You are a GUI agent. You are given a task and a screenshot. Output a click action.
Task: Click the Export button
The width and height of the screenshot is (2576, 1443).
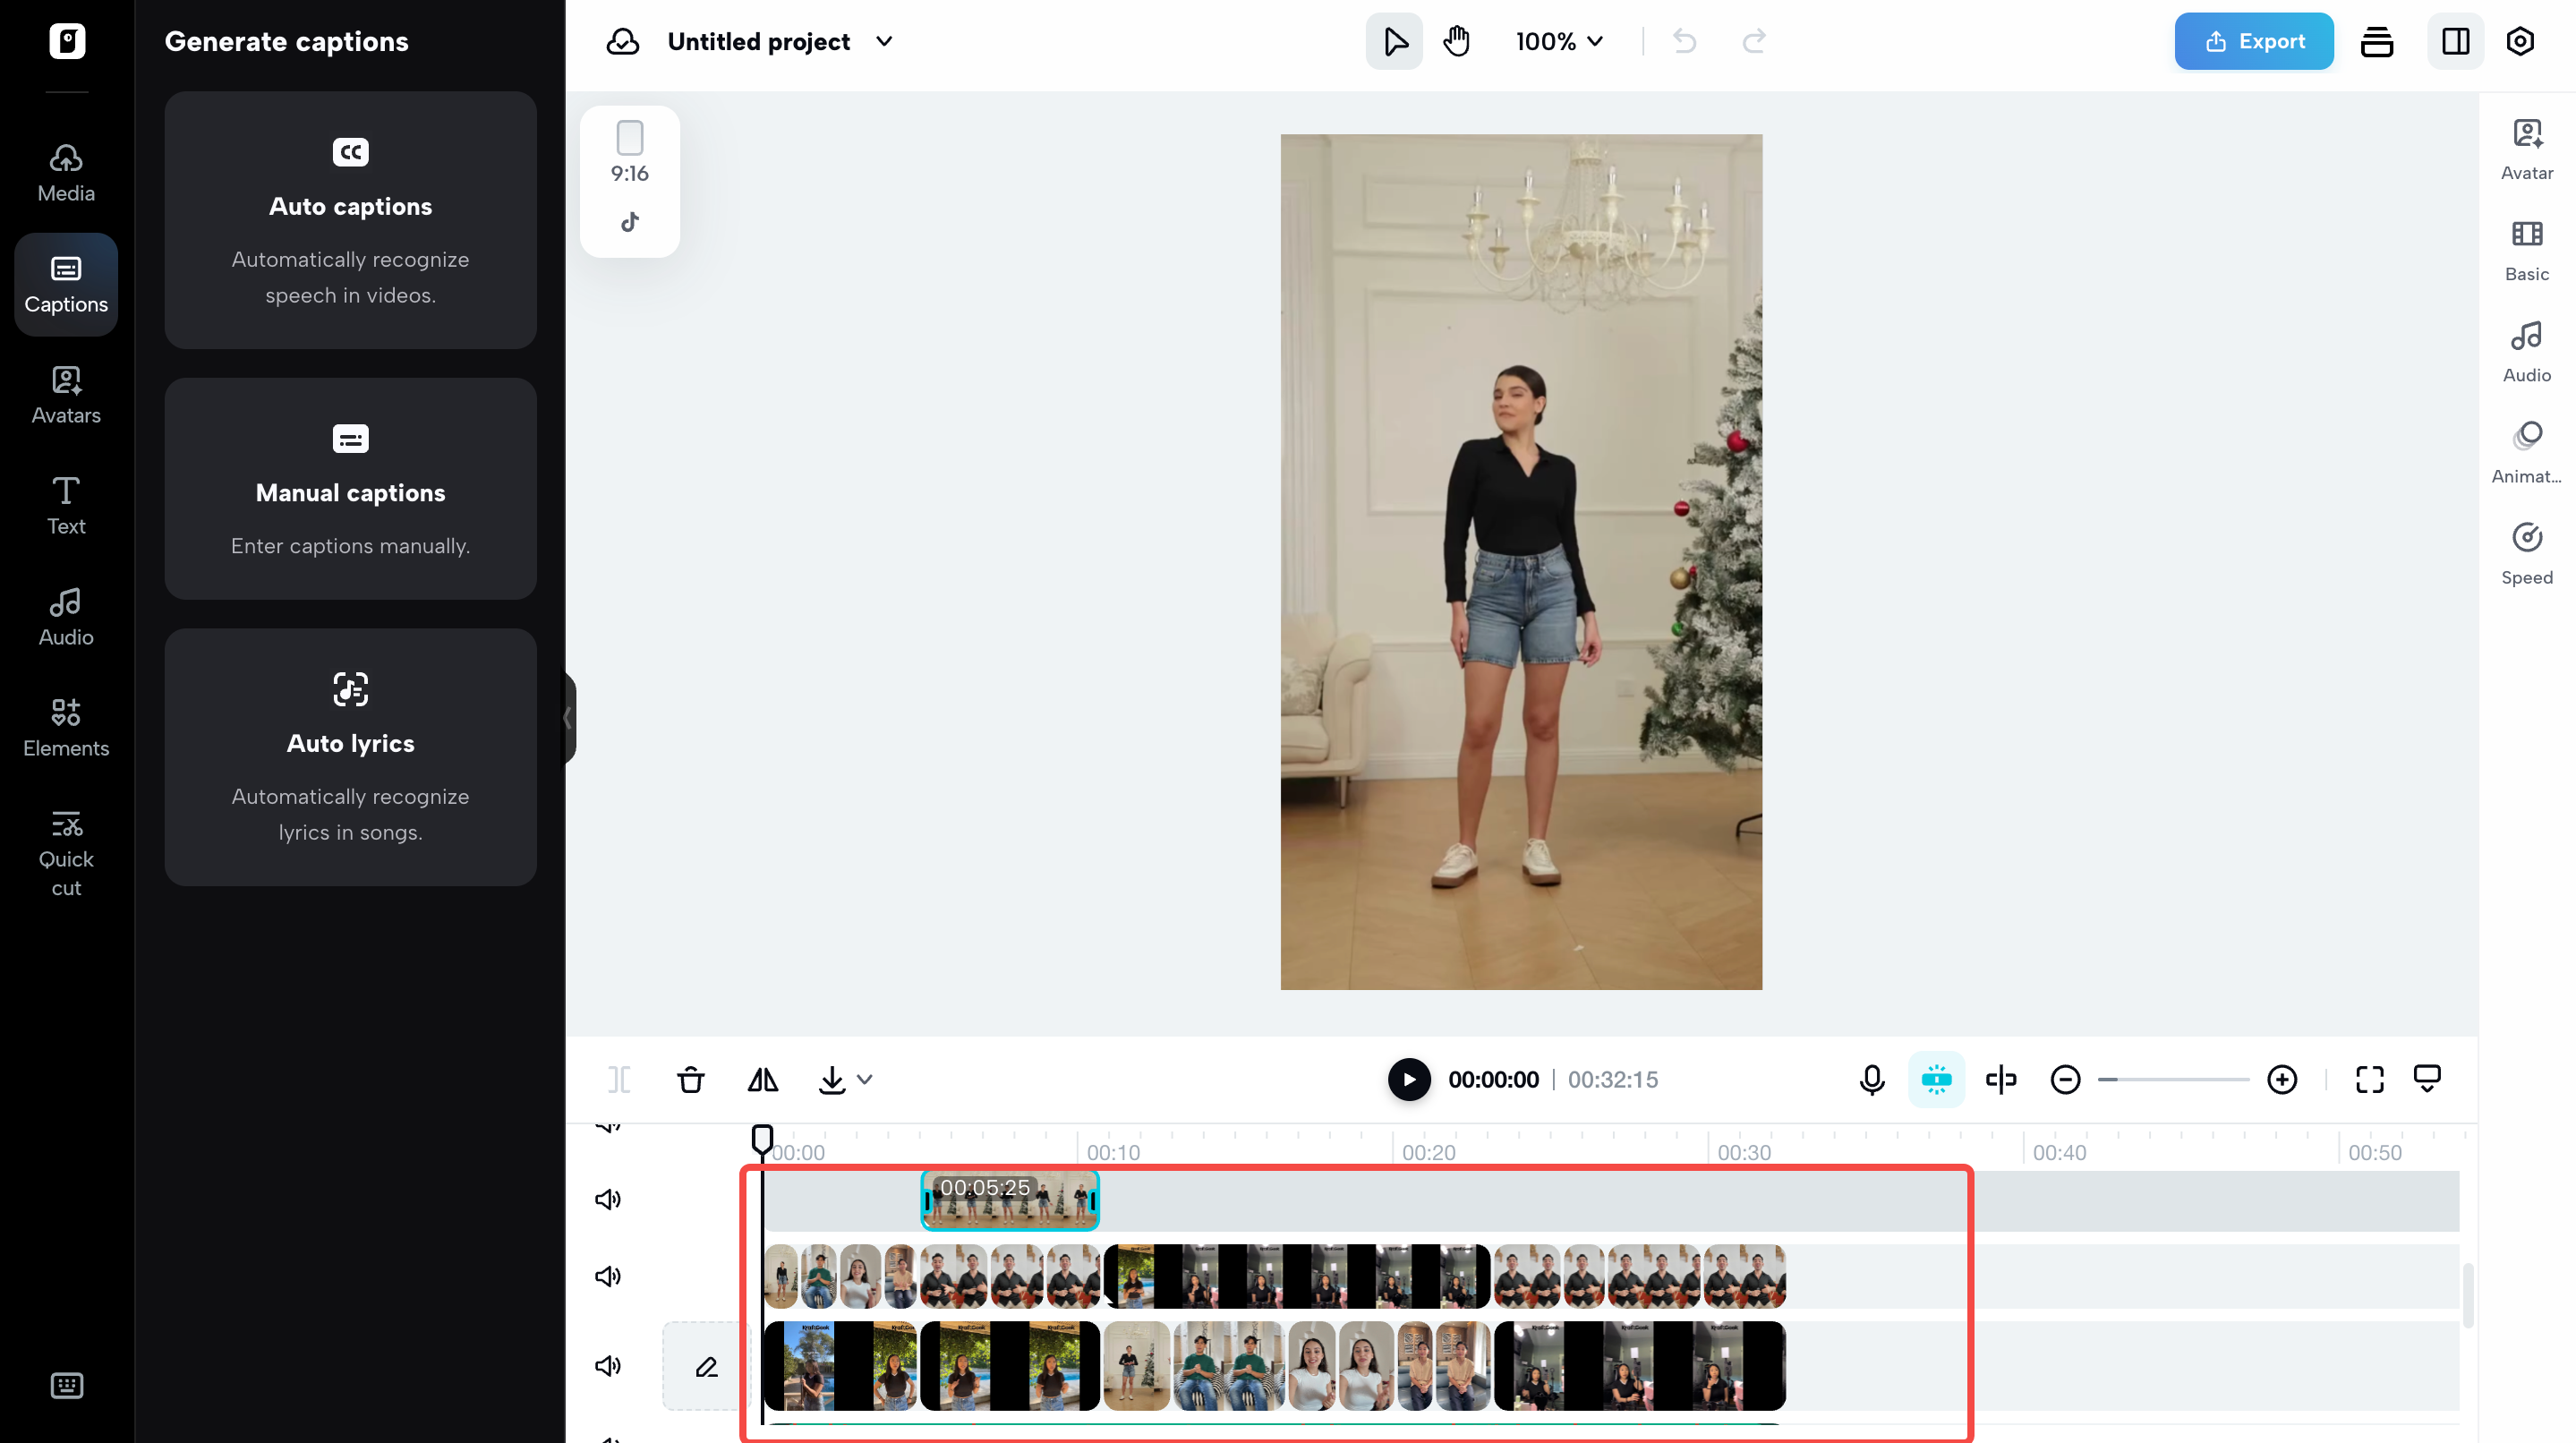pyautogui.click(x=2253, y=41)
